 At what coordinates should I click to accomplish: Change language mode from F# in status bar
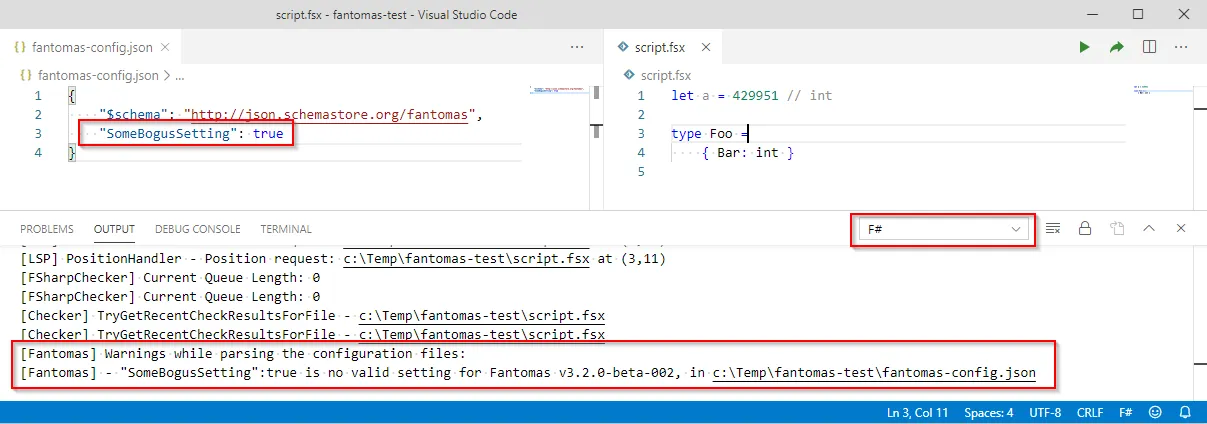[x=1124, y=413]
